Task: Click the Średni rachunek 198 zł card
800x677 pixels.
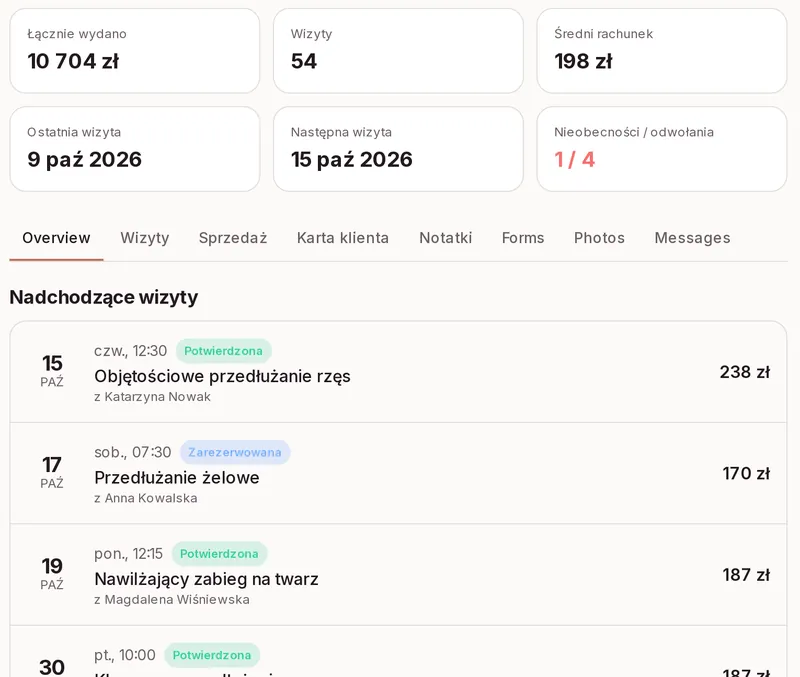Action: [x=662, y=51]
